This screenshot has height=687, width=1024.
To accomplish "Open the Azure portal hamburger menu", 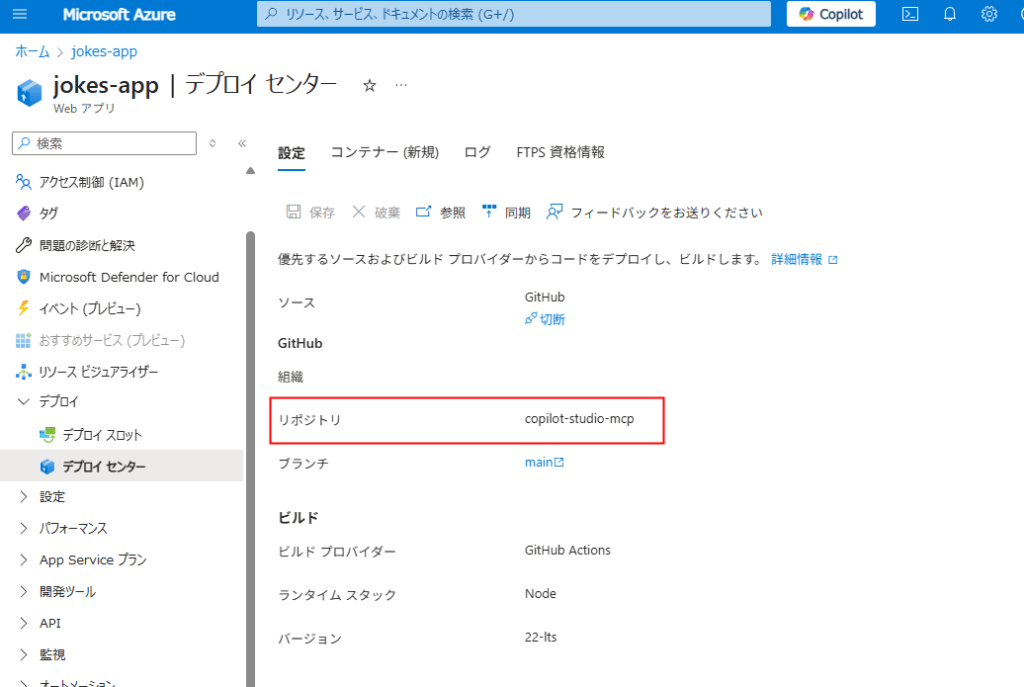I will coord(20,14).
